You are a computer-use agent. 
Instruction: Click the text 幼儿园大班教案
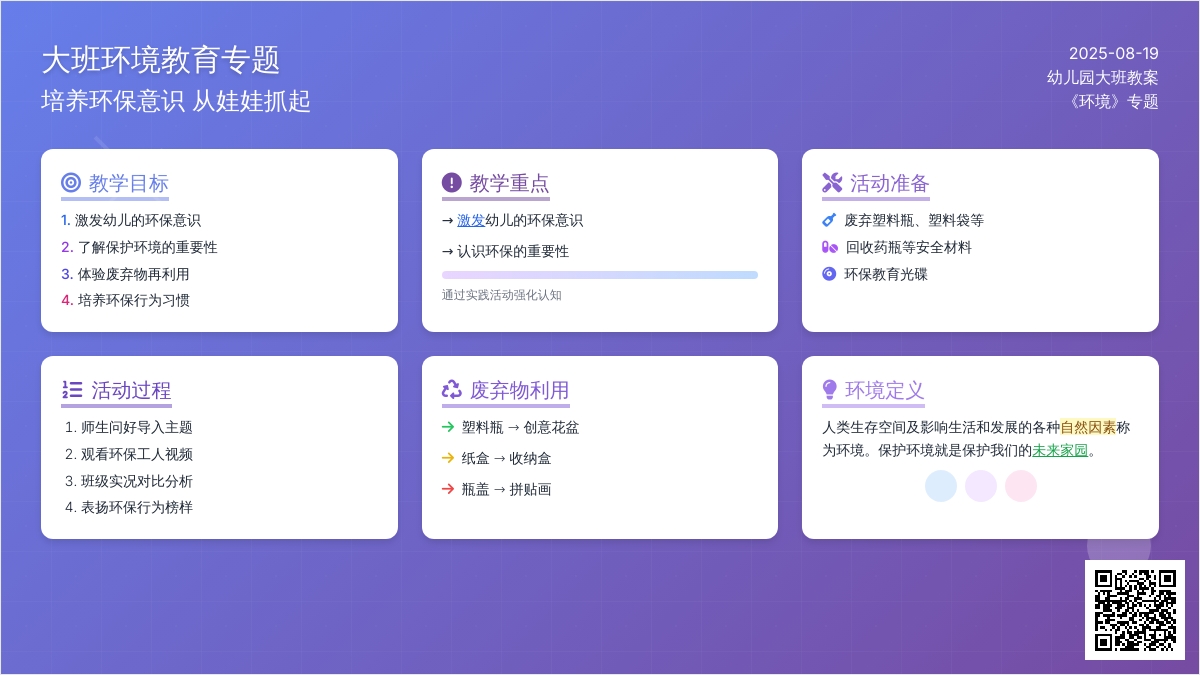(x=1103, y=78)
